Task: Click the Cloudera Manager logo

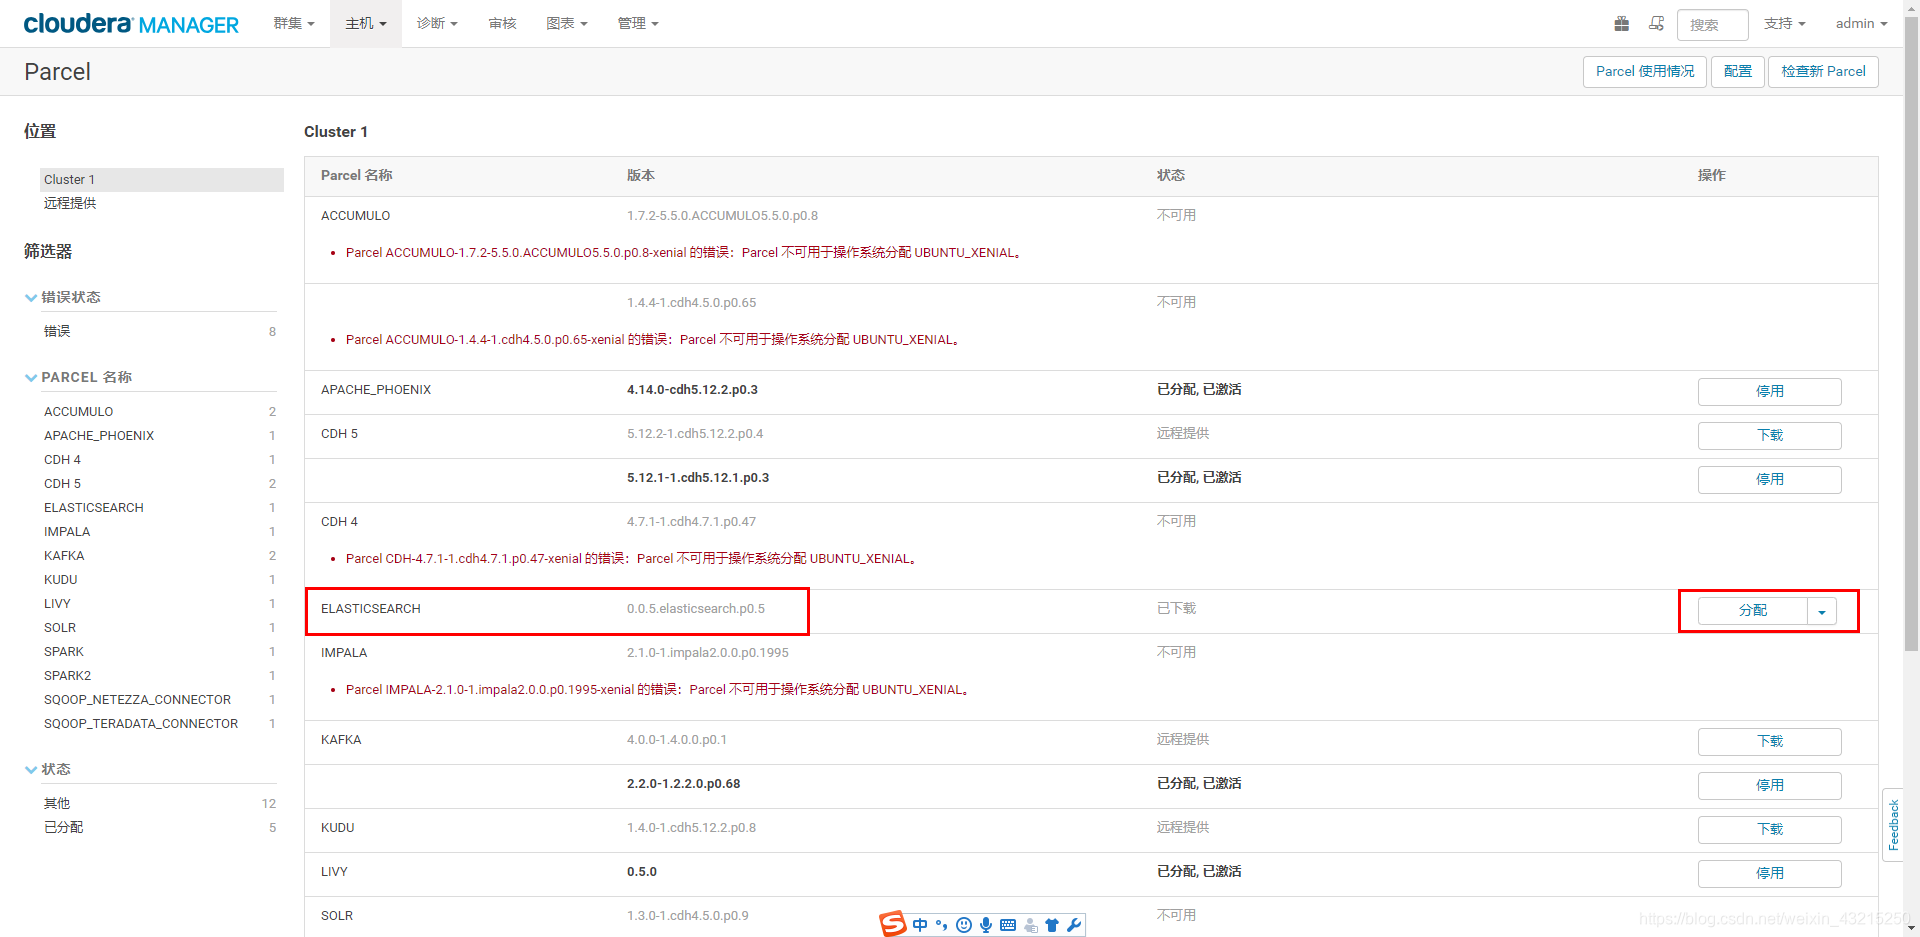Action: coord(131,24)
